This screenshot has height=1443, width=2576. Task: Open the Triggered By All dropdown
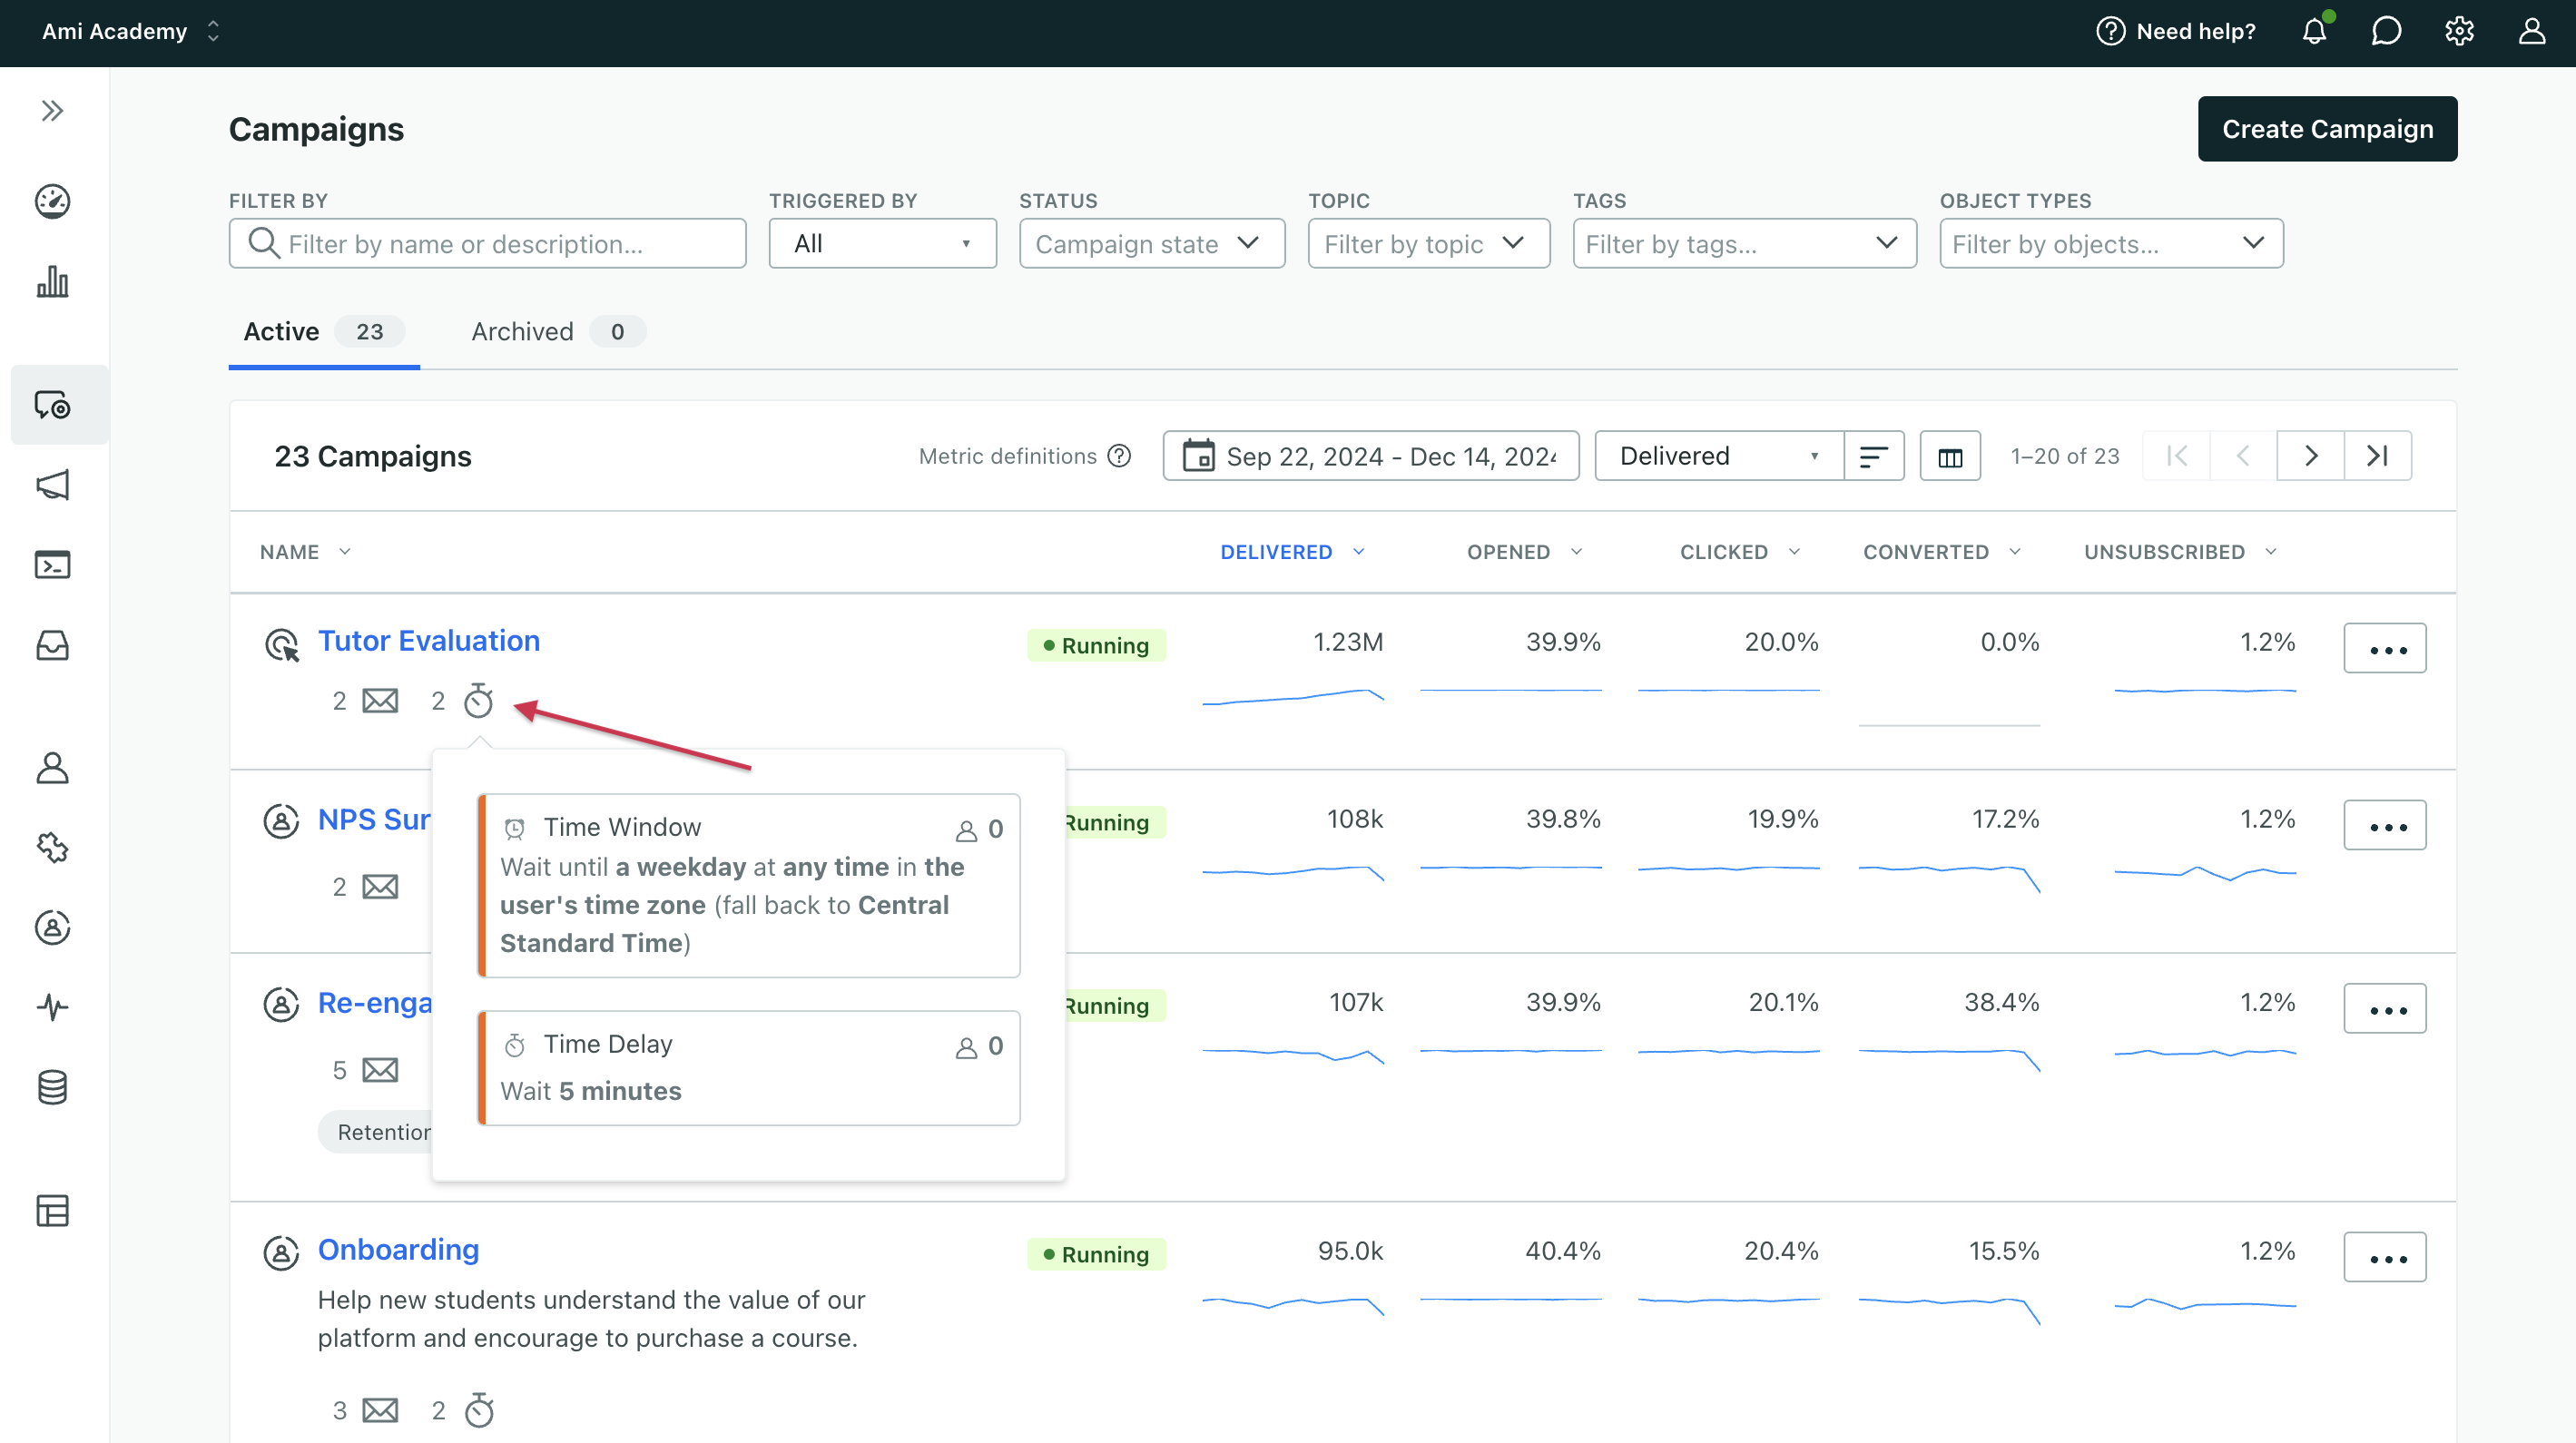point(881,244)
